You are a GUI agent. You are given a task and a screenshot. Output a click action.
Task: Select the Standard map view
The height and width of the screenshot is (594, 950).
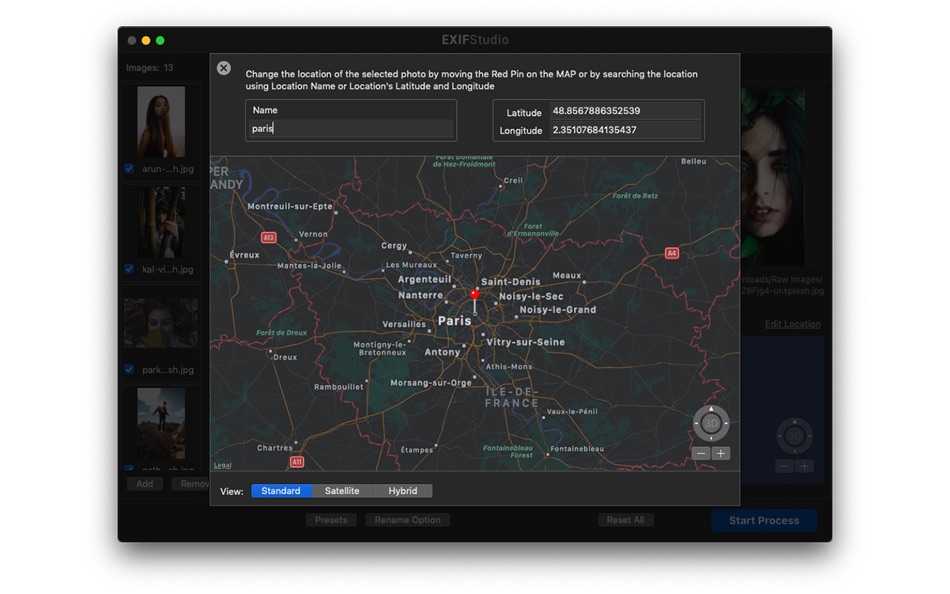coord(281,491)
